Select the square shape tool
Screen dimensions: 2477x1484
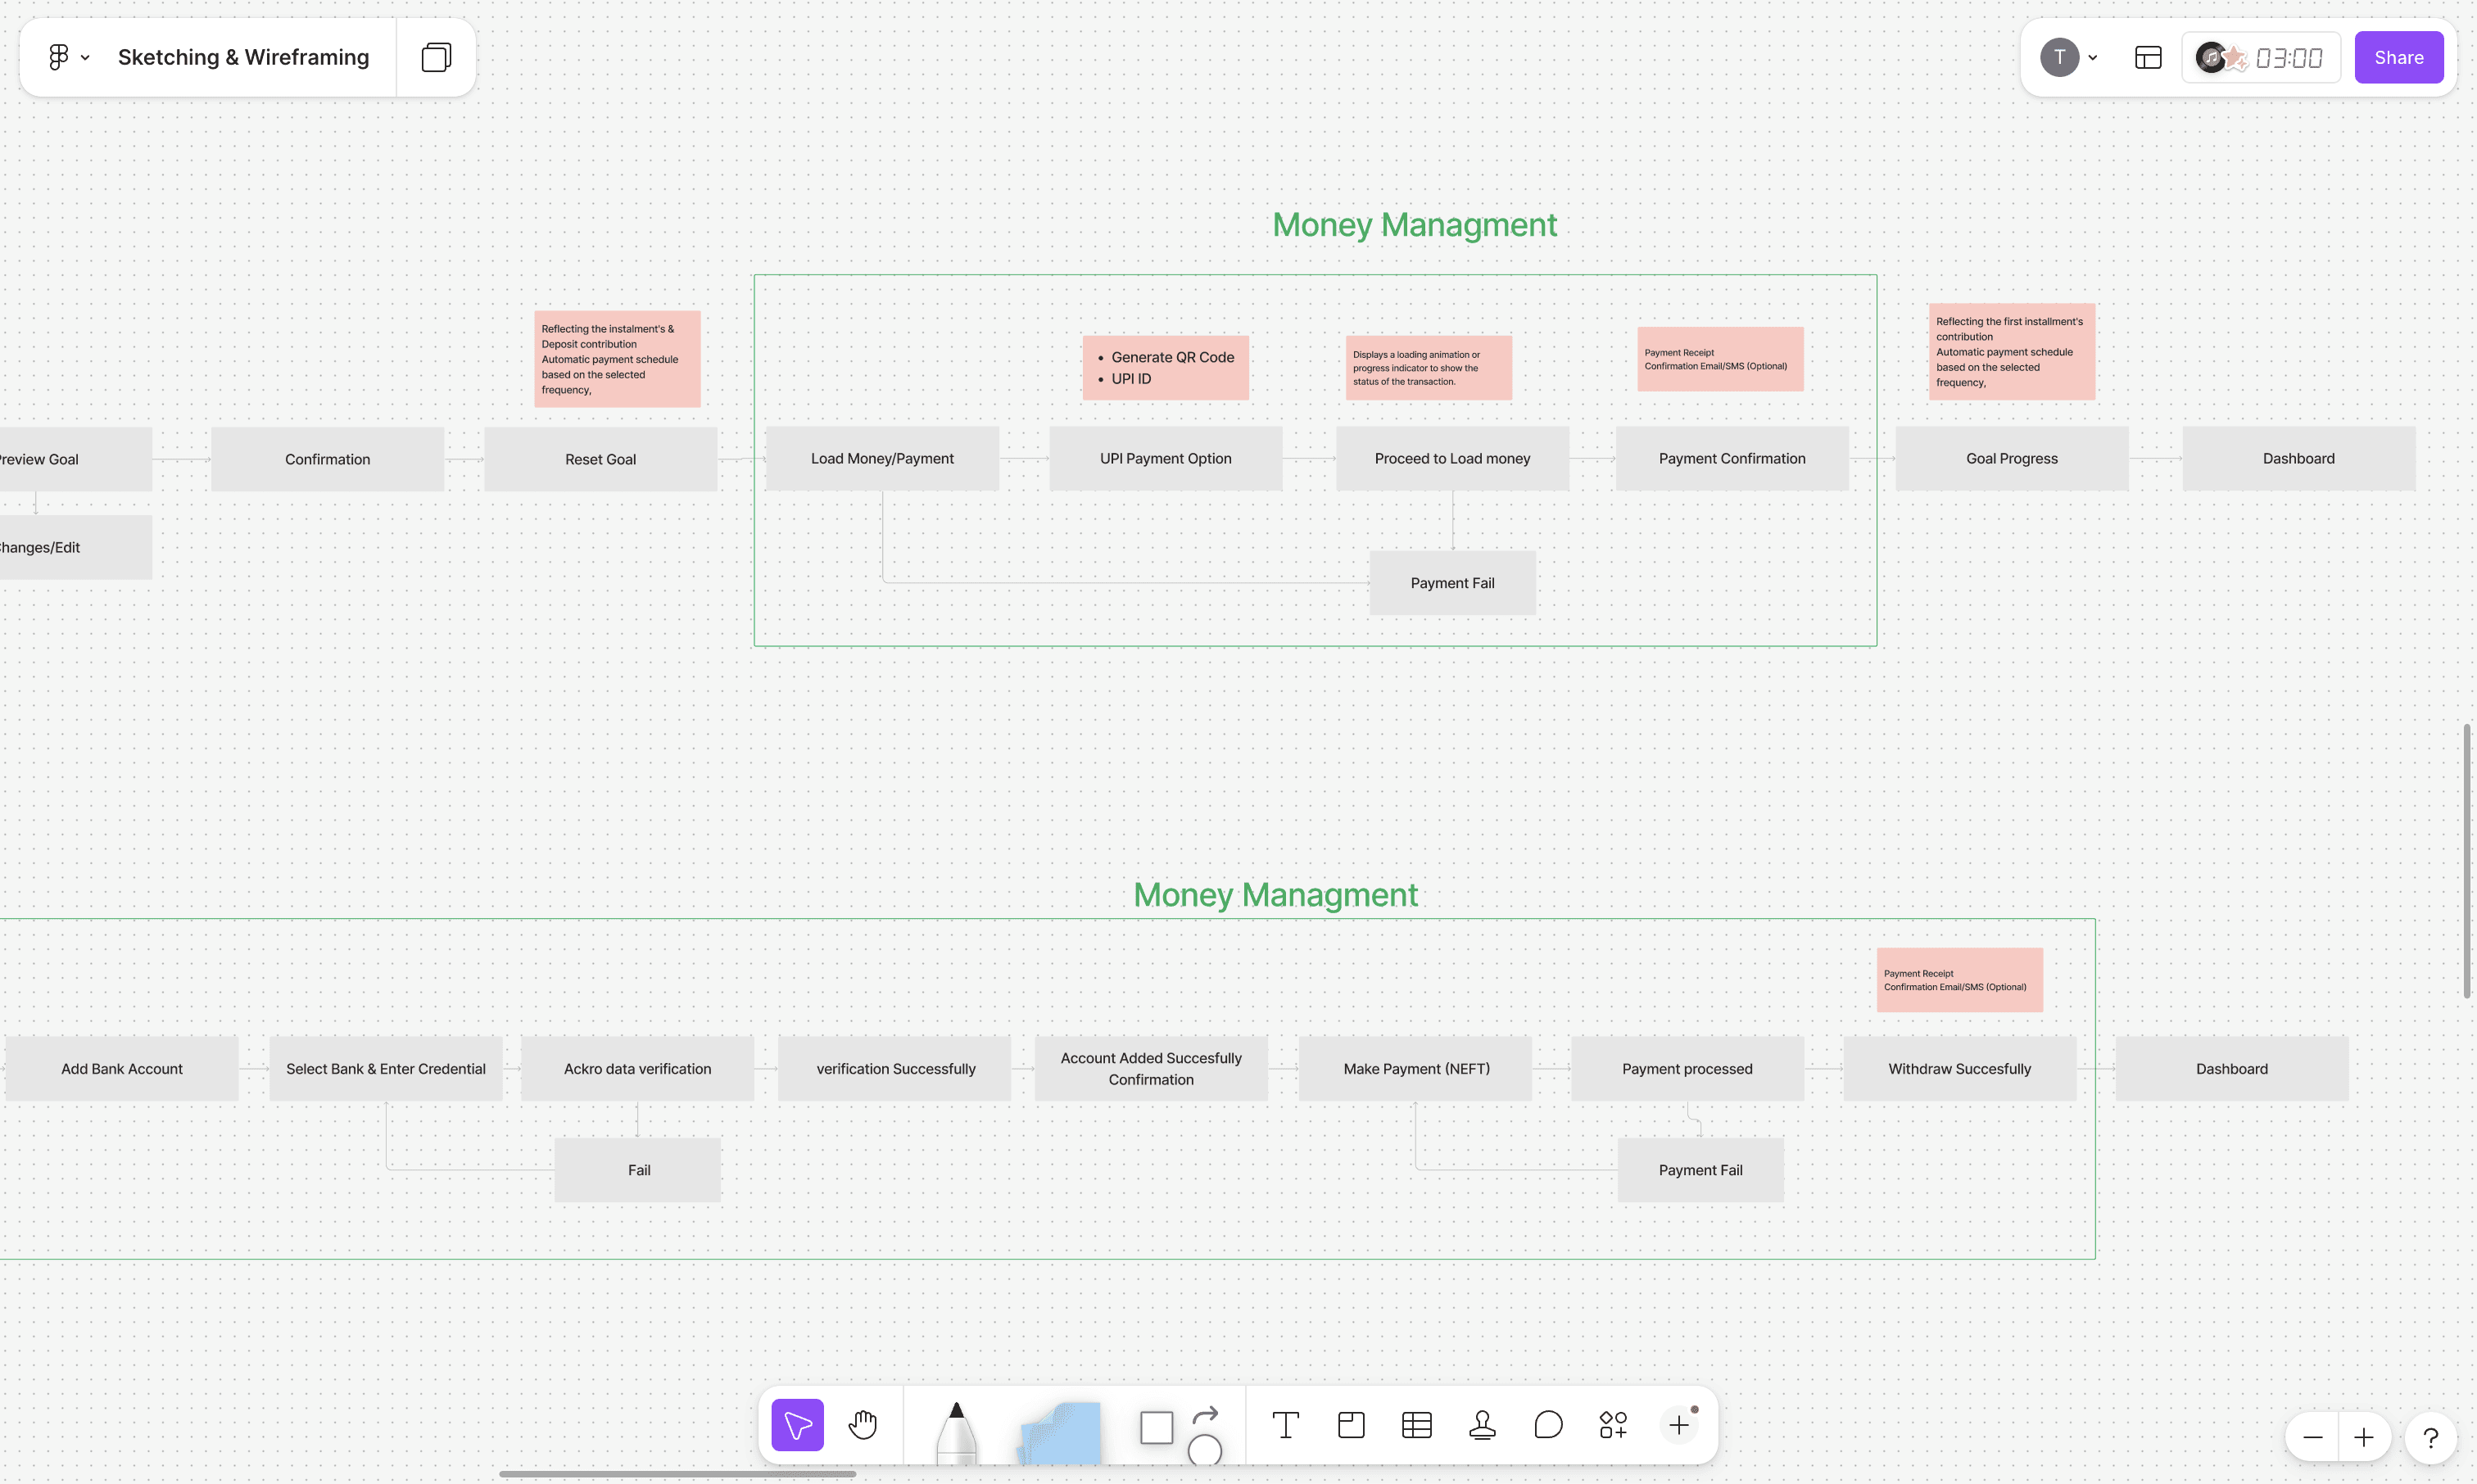(x=1156, y=1427)
